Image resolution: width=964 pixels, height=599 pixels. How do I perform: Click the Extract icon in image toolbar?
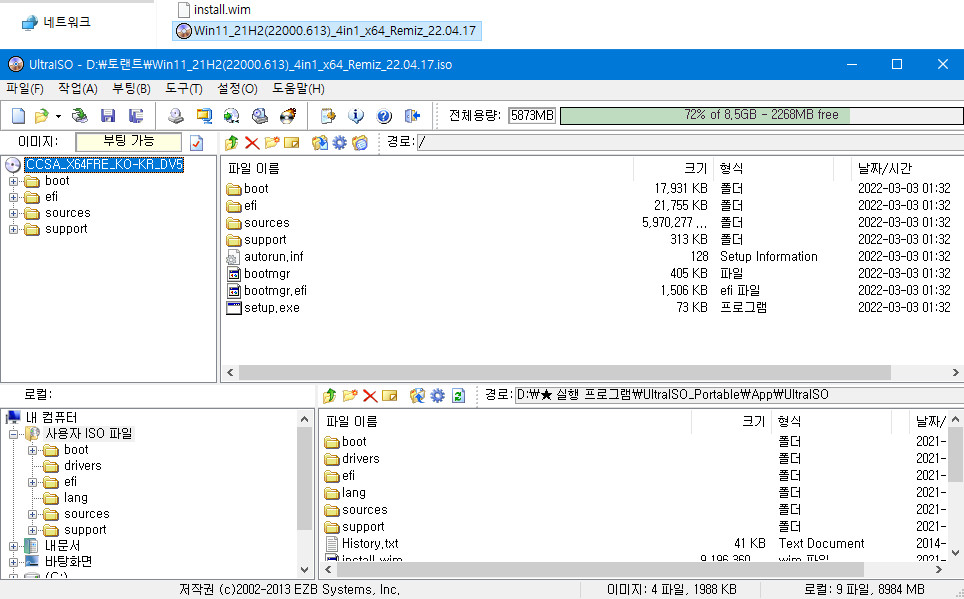pyautogui.click(x=320, y=143)
